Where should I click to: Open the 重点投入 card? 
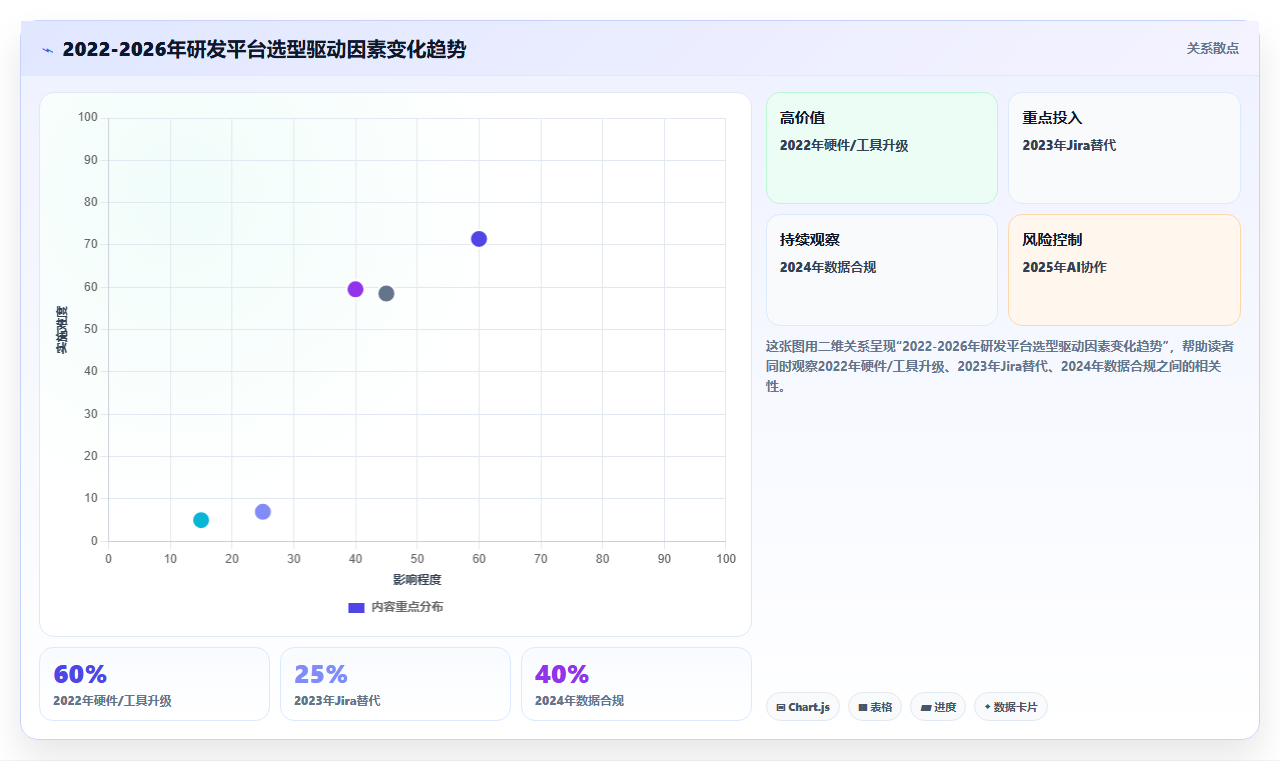(1124, 148)
